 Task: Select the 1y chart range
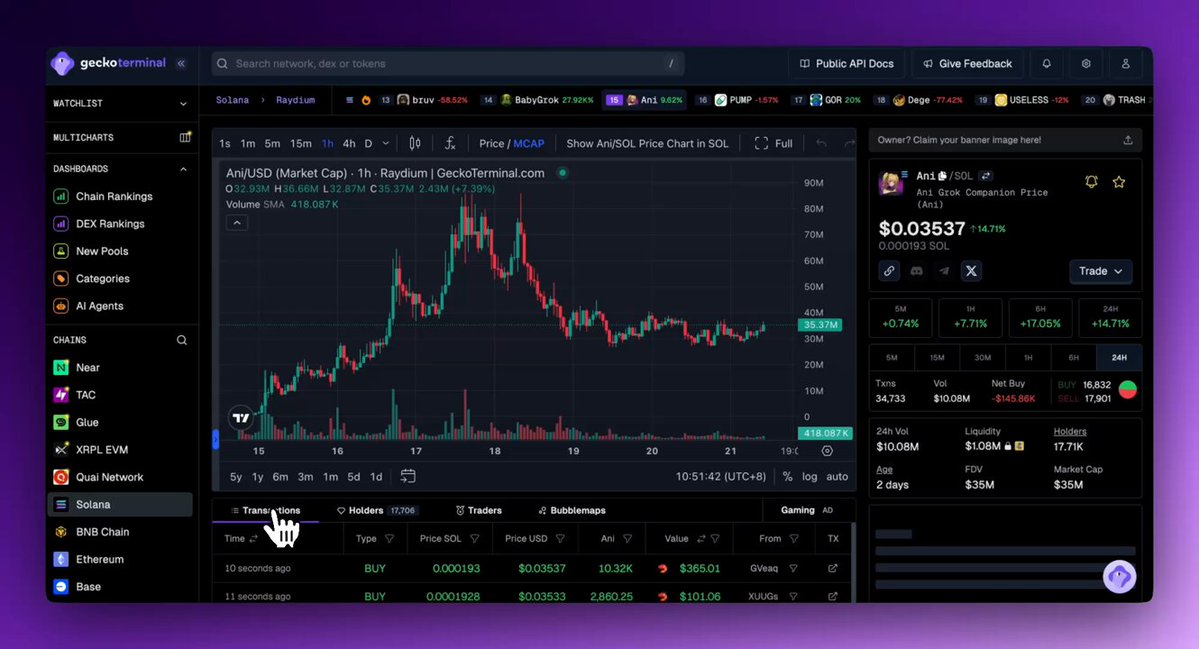[x=258, y=476]
